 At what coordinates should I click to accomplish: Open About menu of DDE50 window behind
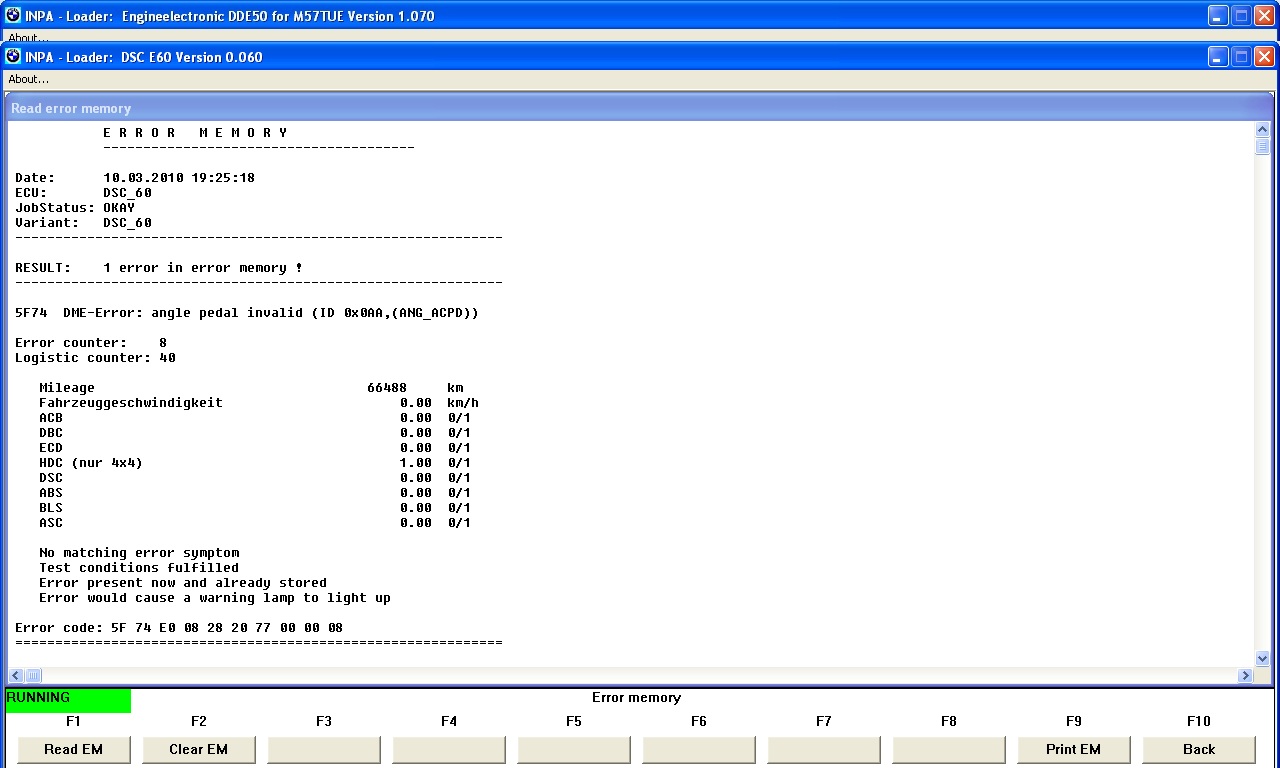click(28, 38)
